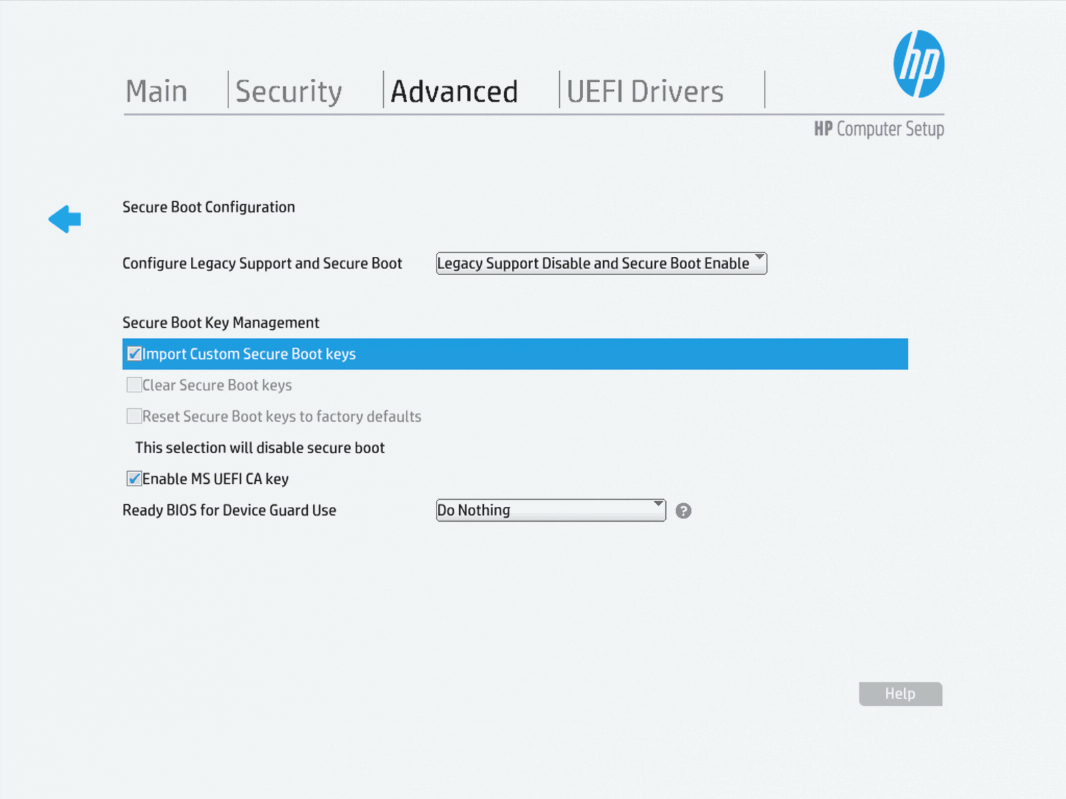
Task: Uncheck Enable MS UEFI CA key
Action: pyautogui.click(x=134, y=479)
